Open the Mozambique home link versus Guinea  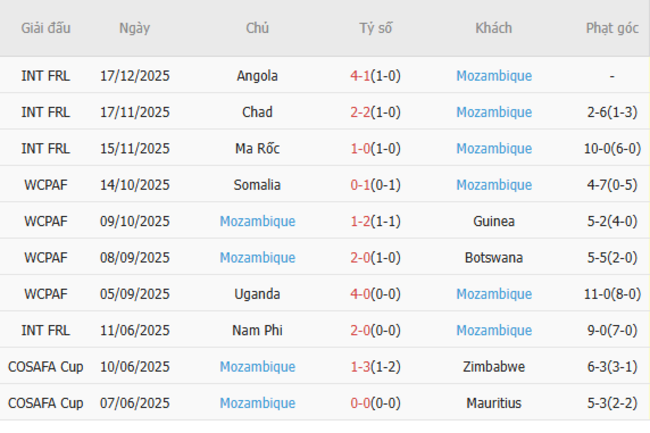[257, 221]
